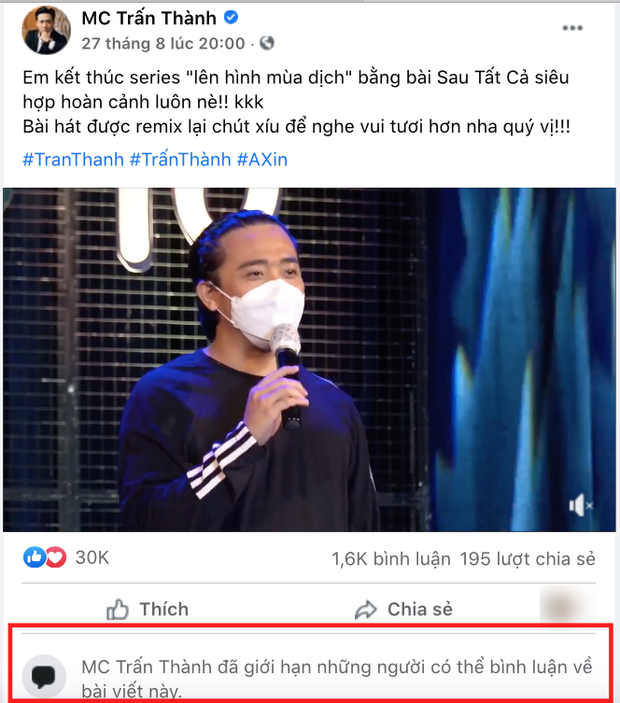This screenshot has width=620, height=703.
Task: Open the #TrấnThành hashtag
Action: 180,157
